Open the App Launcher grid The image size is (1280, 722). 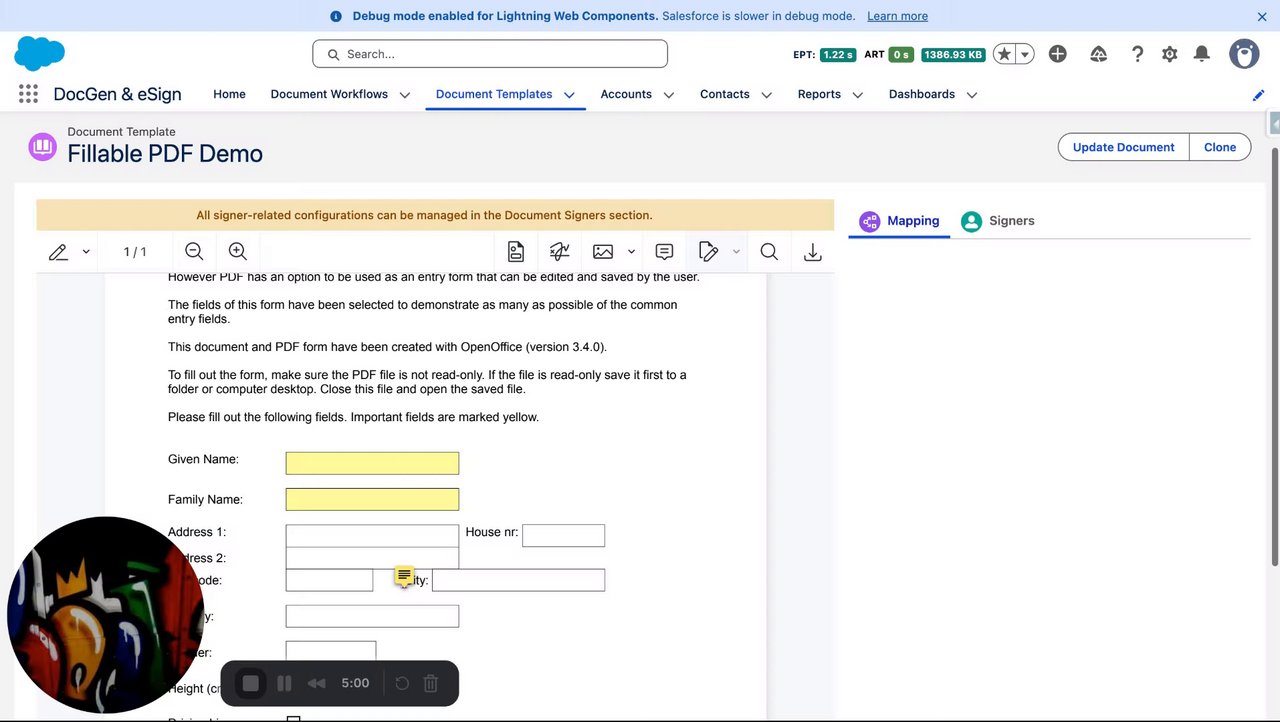(x=28, y=94)
